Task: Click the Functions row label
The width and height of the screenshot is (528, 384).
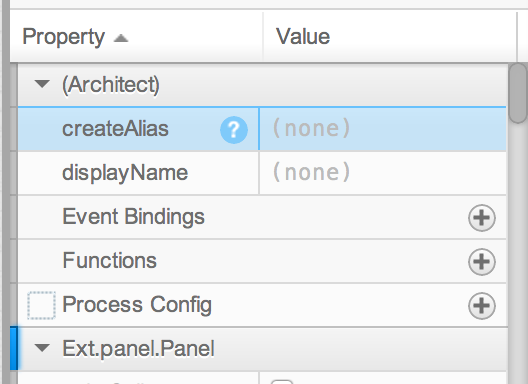Action: click(x=110, y=261)
